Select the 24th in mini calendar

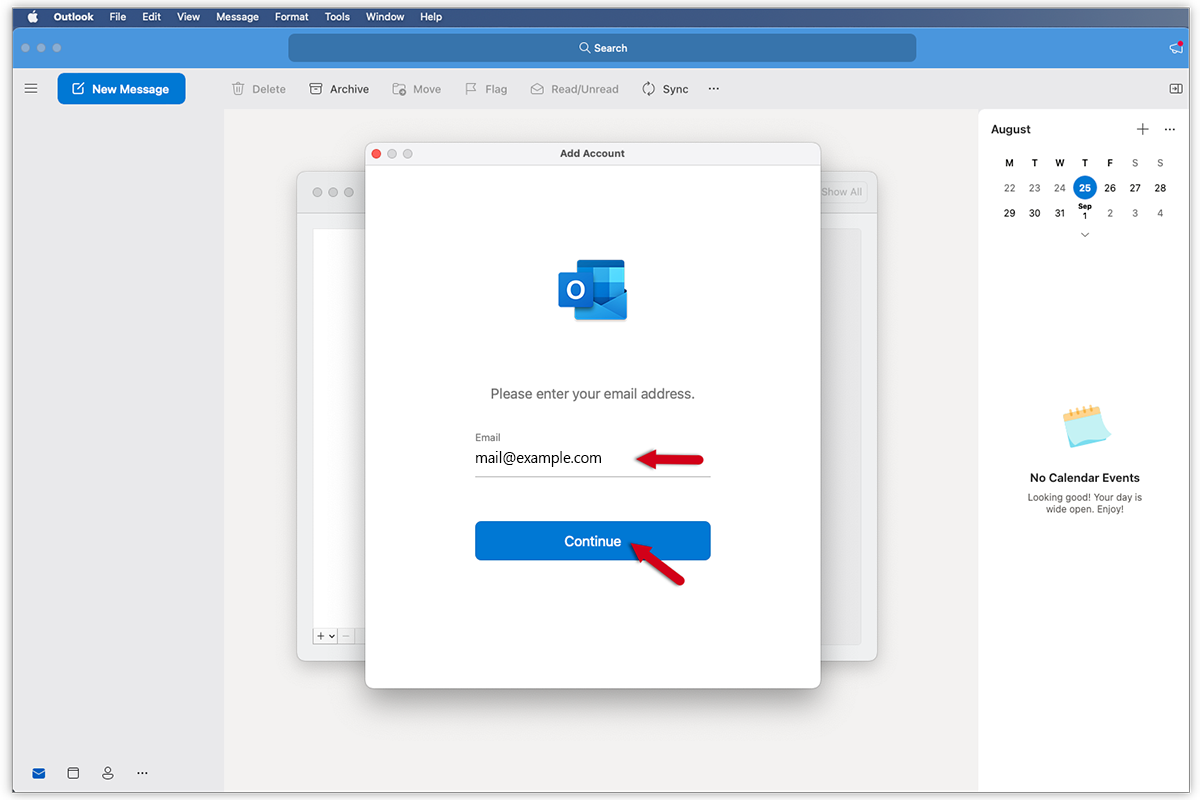tap(1060, 188)
